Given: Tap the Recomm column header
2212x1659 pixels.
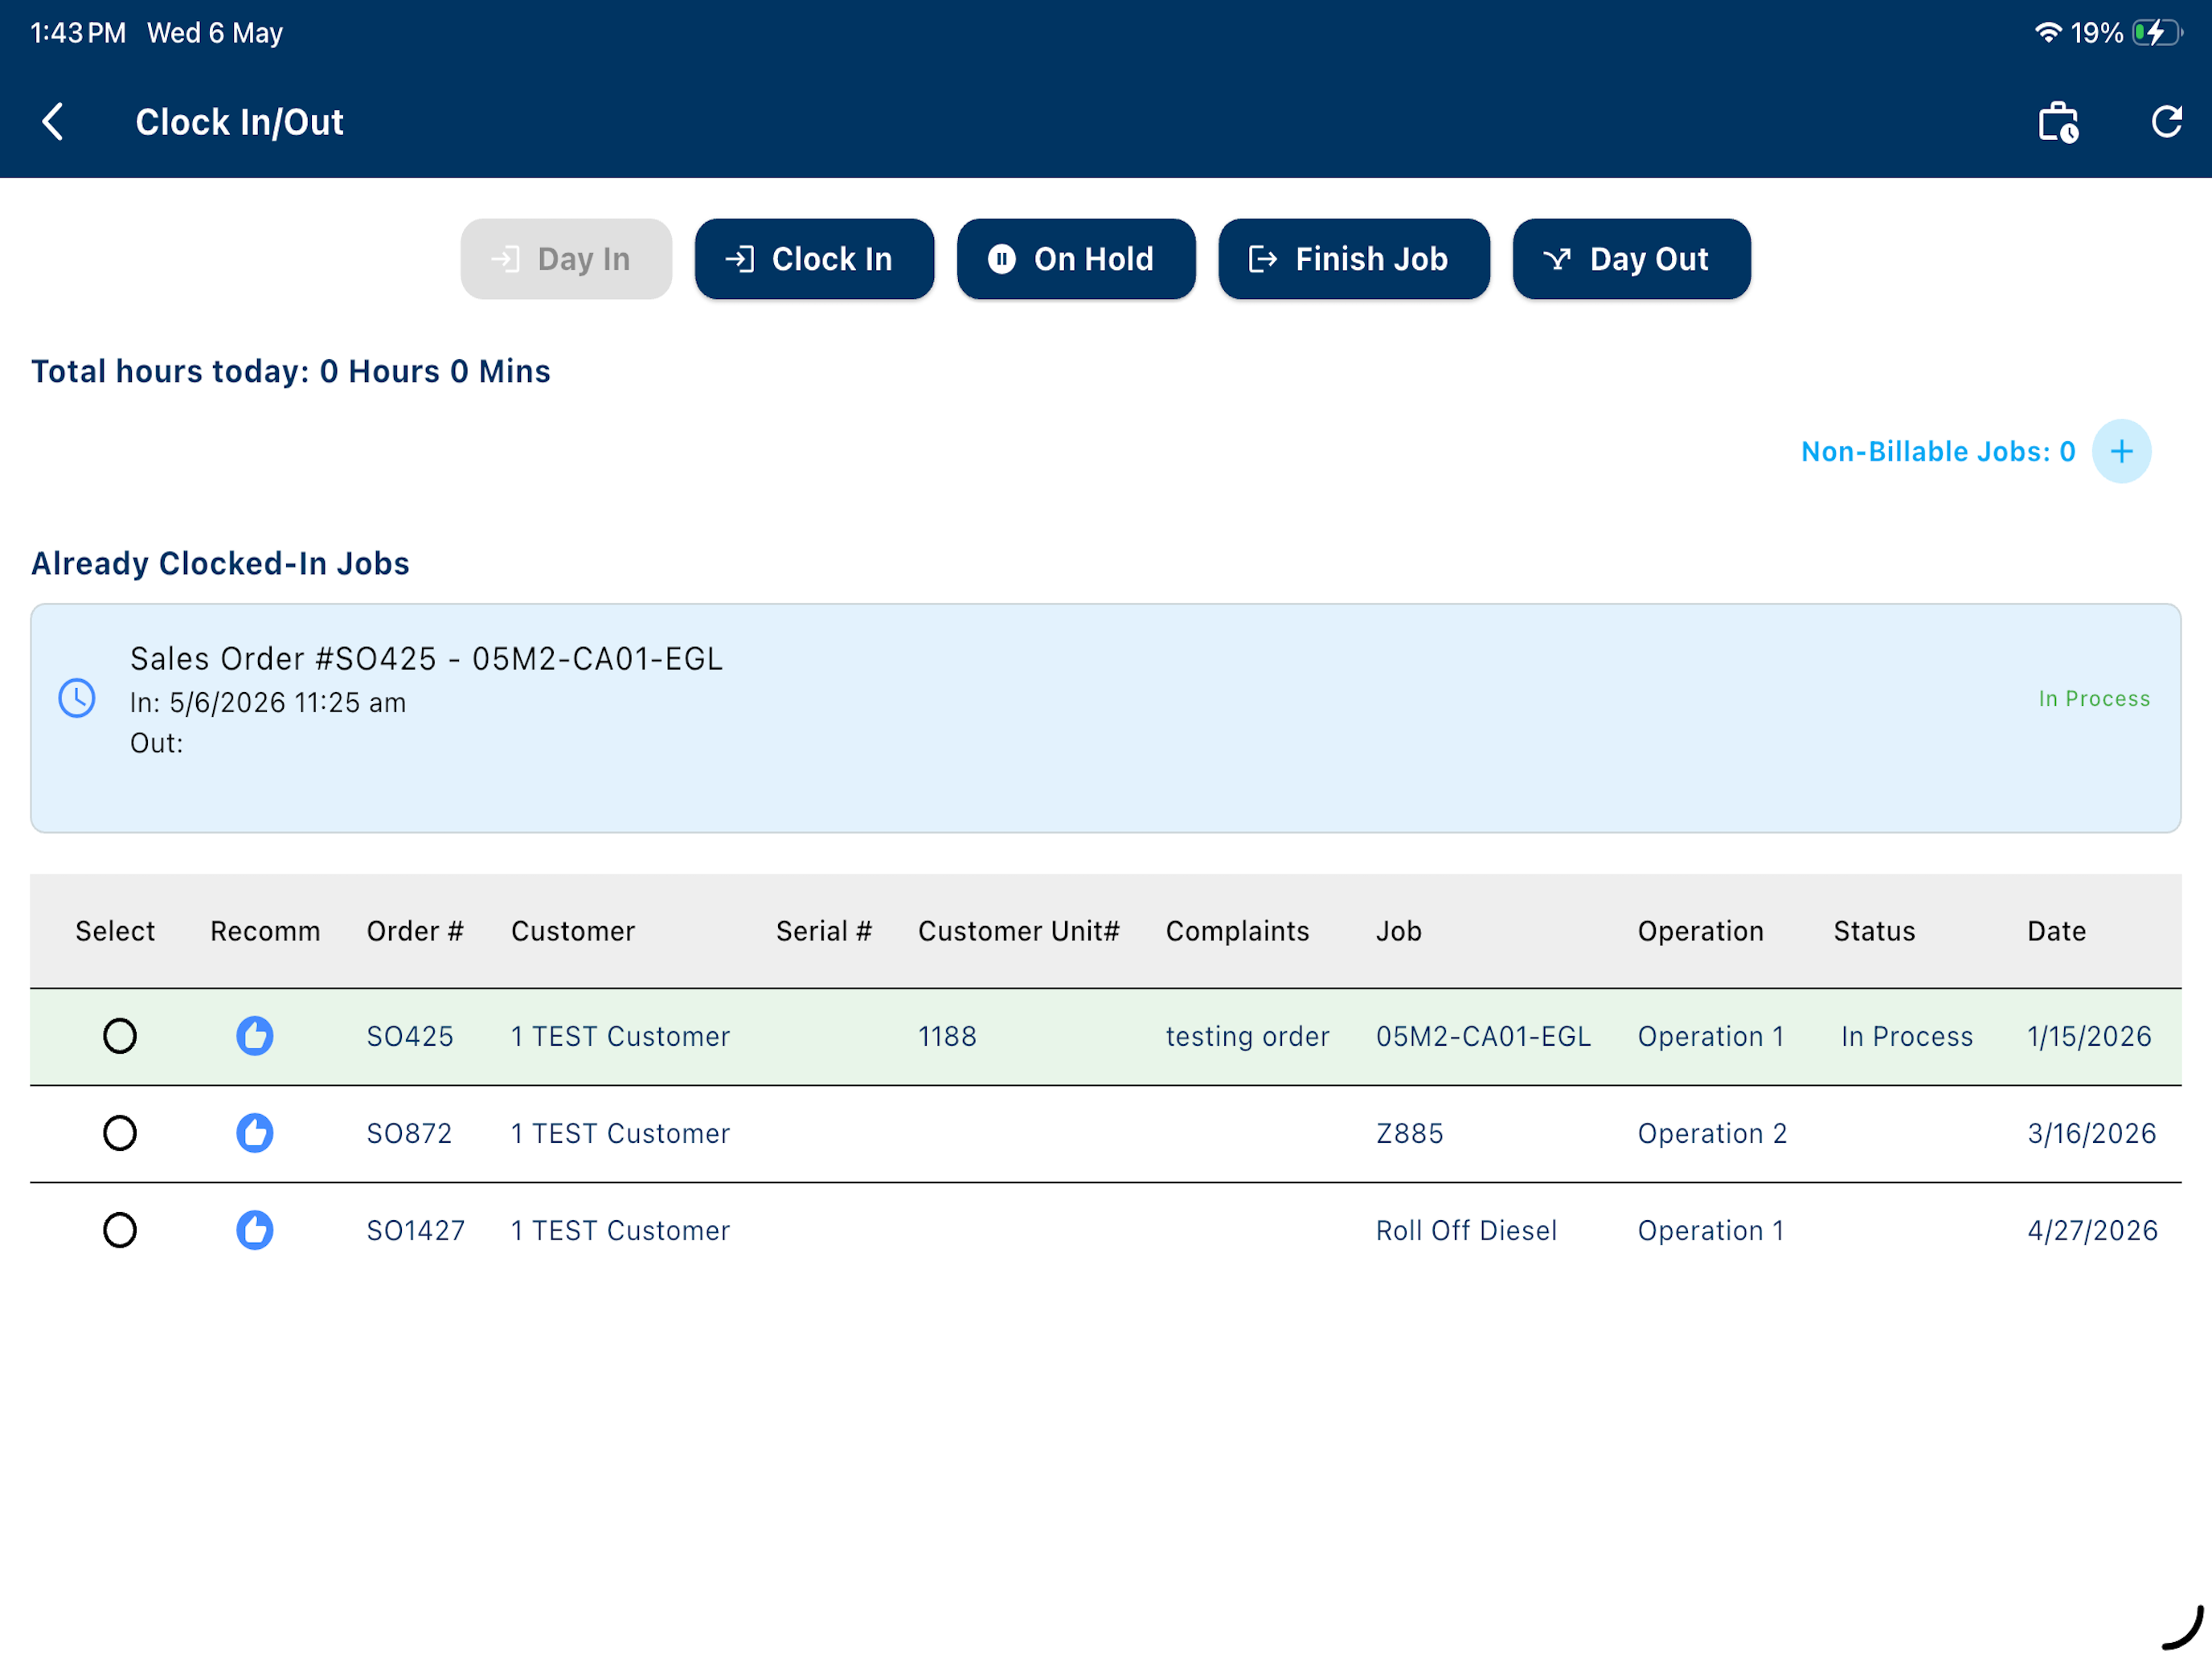Looking at the screenshot, I should pos(265,931).
